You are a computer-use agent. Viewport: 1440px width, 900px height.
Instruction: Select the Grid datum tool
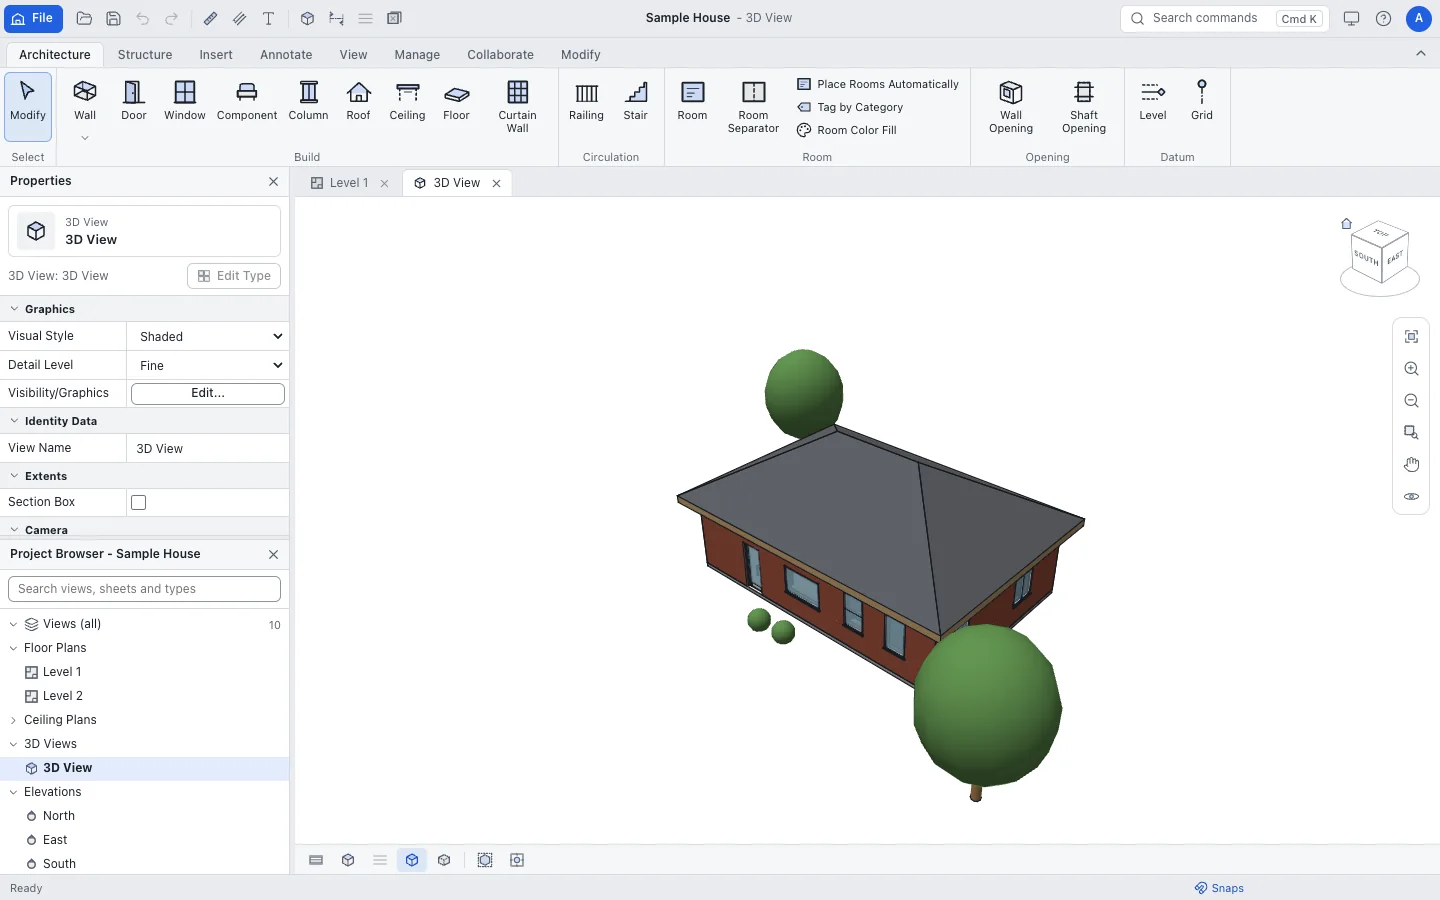1201,101
